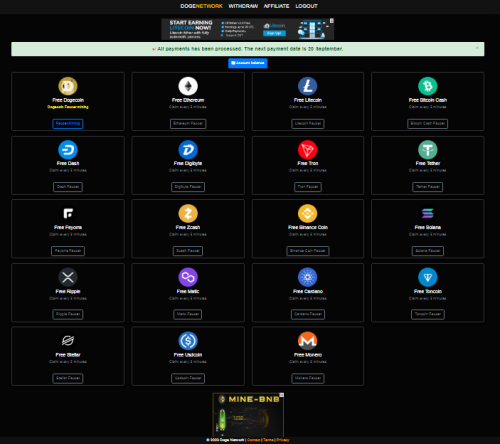Click the yellow 'Dogecoin Faucetmining' subtitle

click(68, 107)
